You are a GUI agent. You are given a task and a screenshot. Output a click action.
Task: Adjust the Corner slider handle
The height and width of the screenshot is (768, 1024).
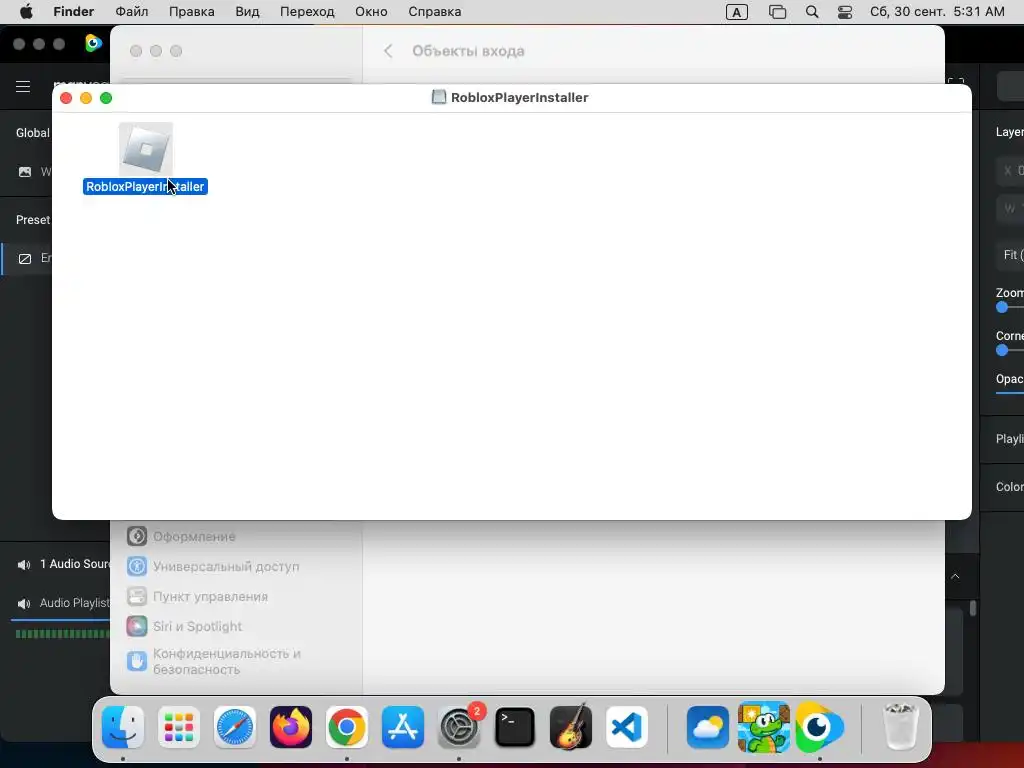point(1002,351)
